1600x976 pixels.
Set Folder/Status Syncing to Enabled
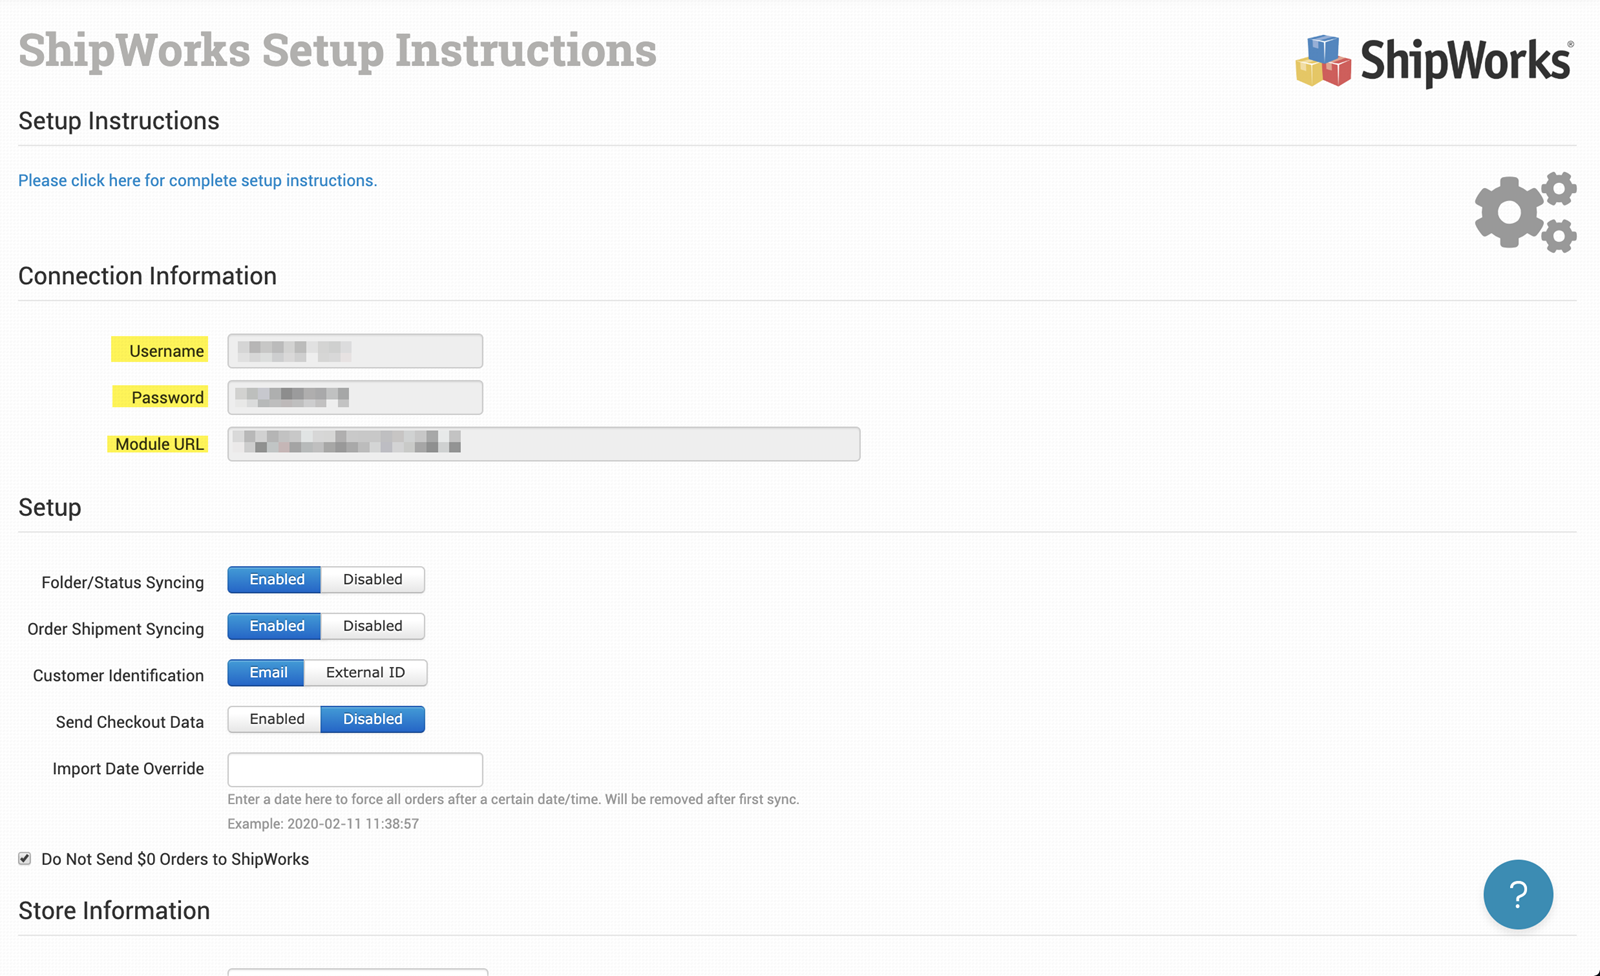point(274,580)
